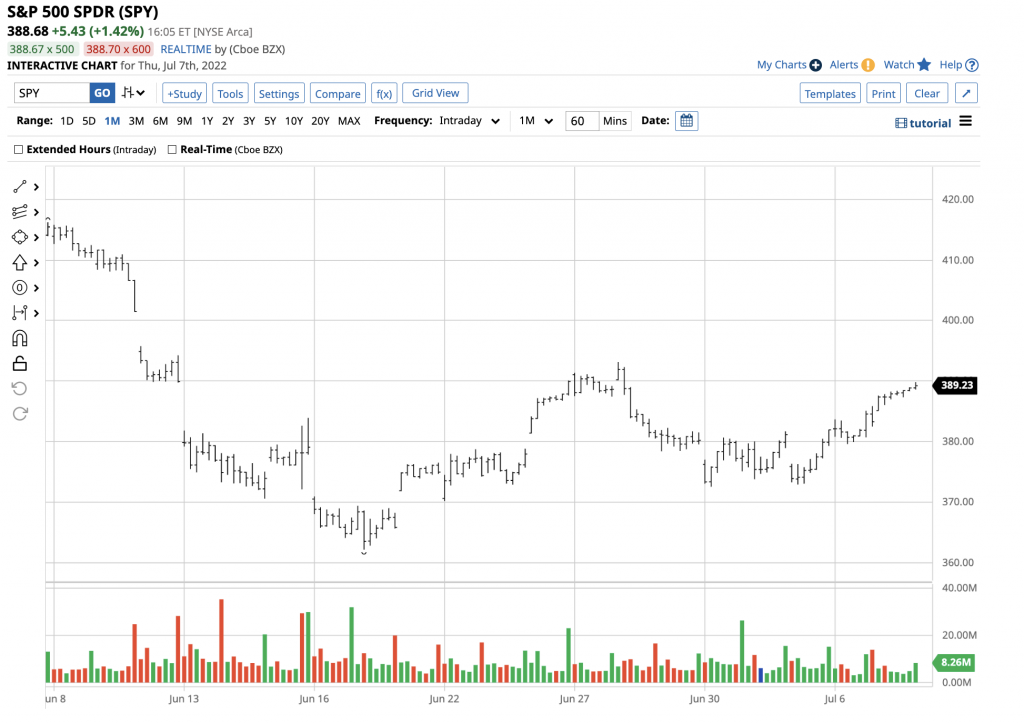
Task: Click the Help question mark icon
Action: click(972, 65)
